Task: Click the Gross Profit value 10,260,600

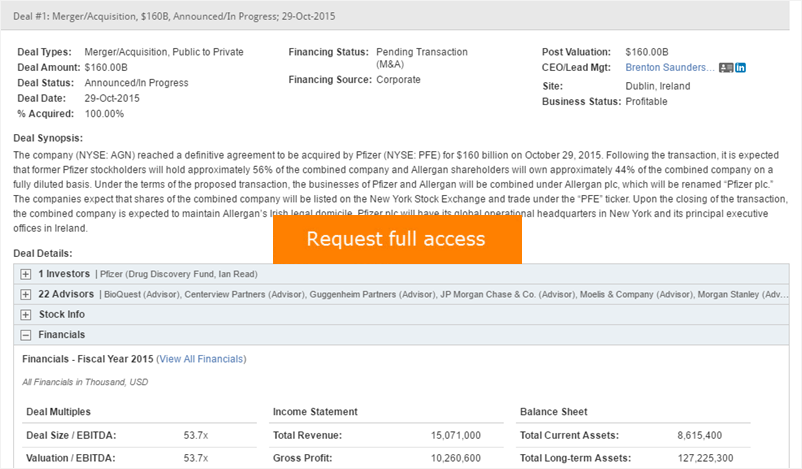Action: click(456, 458)
